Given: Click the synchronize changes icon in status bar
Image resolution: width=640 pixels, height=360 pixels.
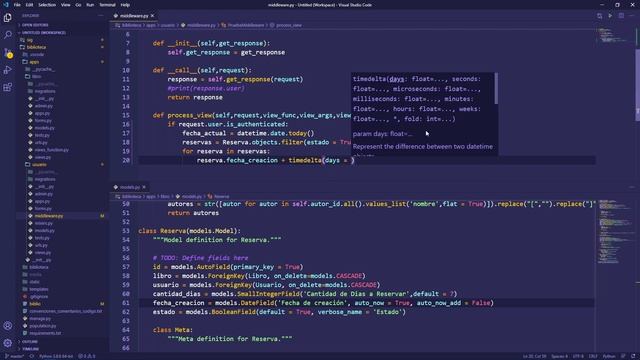Looking at the screenshot, I should [31, 356].
